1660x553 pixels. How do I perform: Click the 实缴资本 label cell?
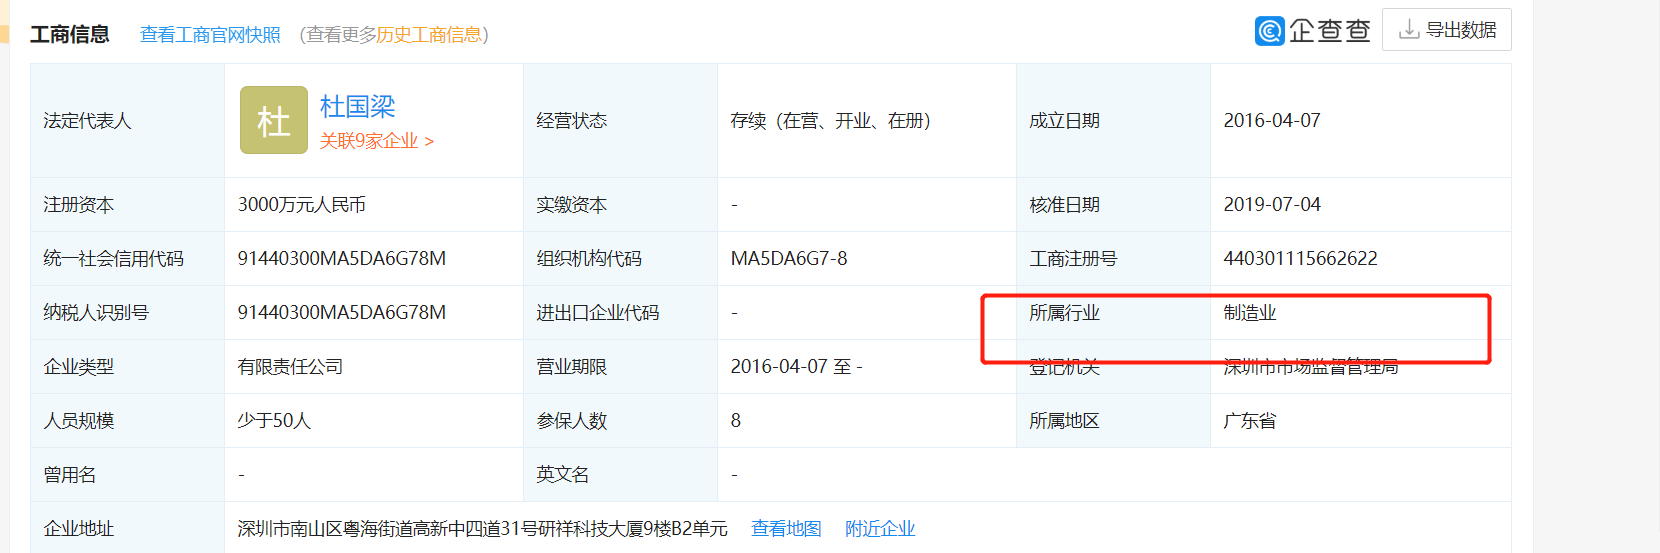620,204
